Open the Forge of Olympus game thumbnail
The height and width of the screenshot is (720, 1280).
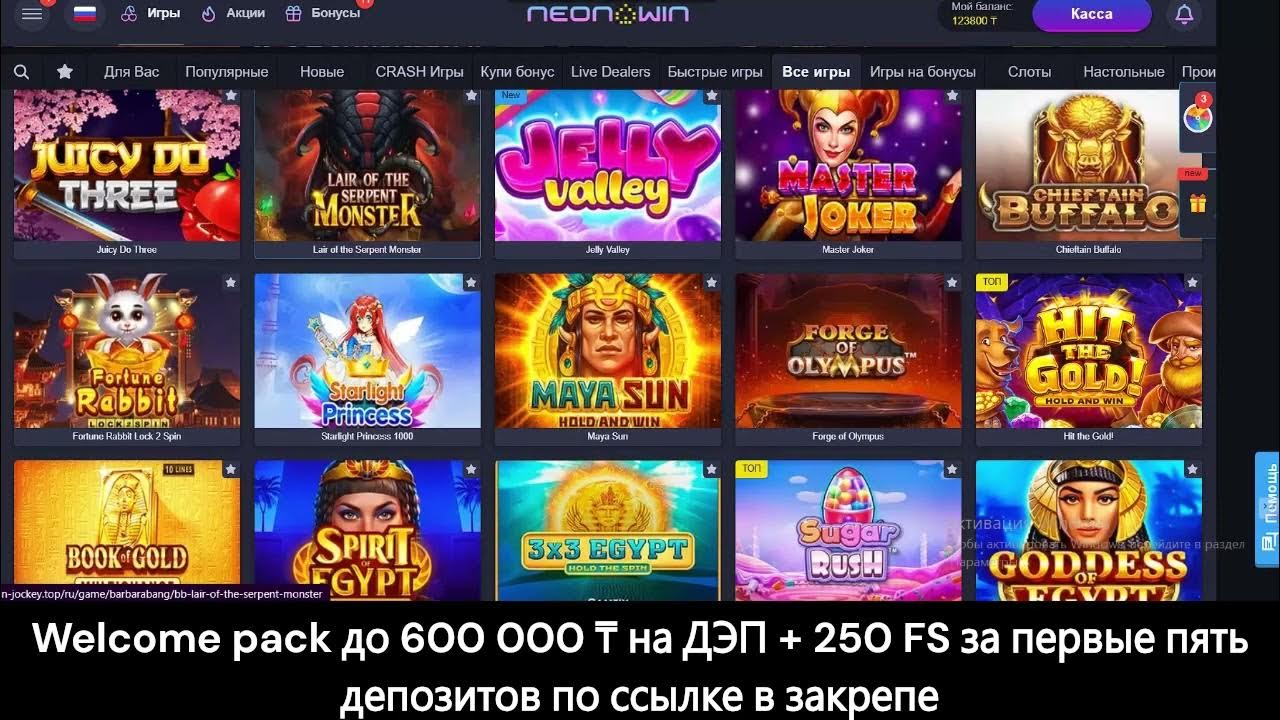[848, 351]
